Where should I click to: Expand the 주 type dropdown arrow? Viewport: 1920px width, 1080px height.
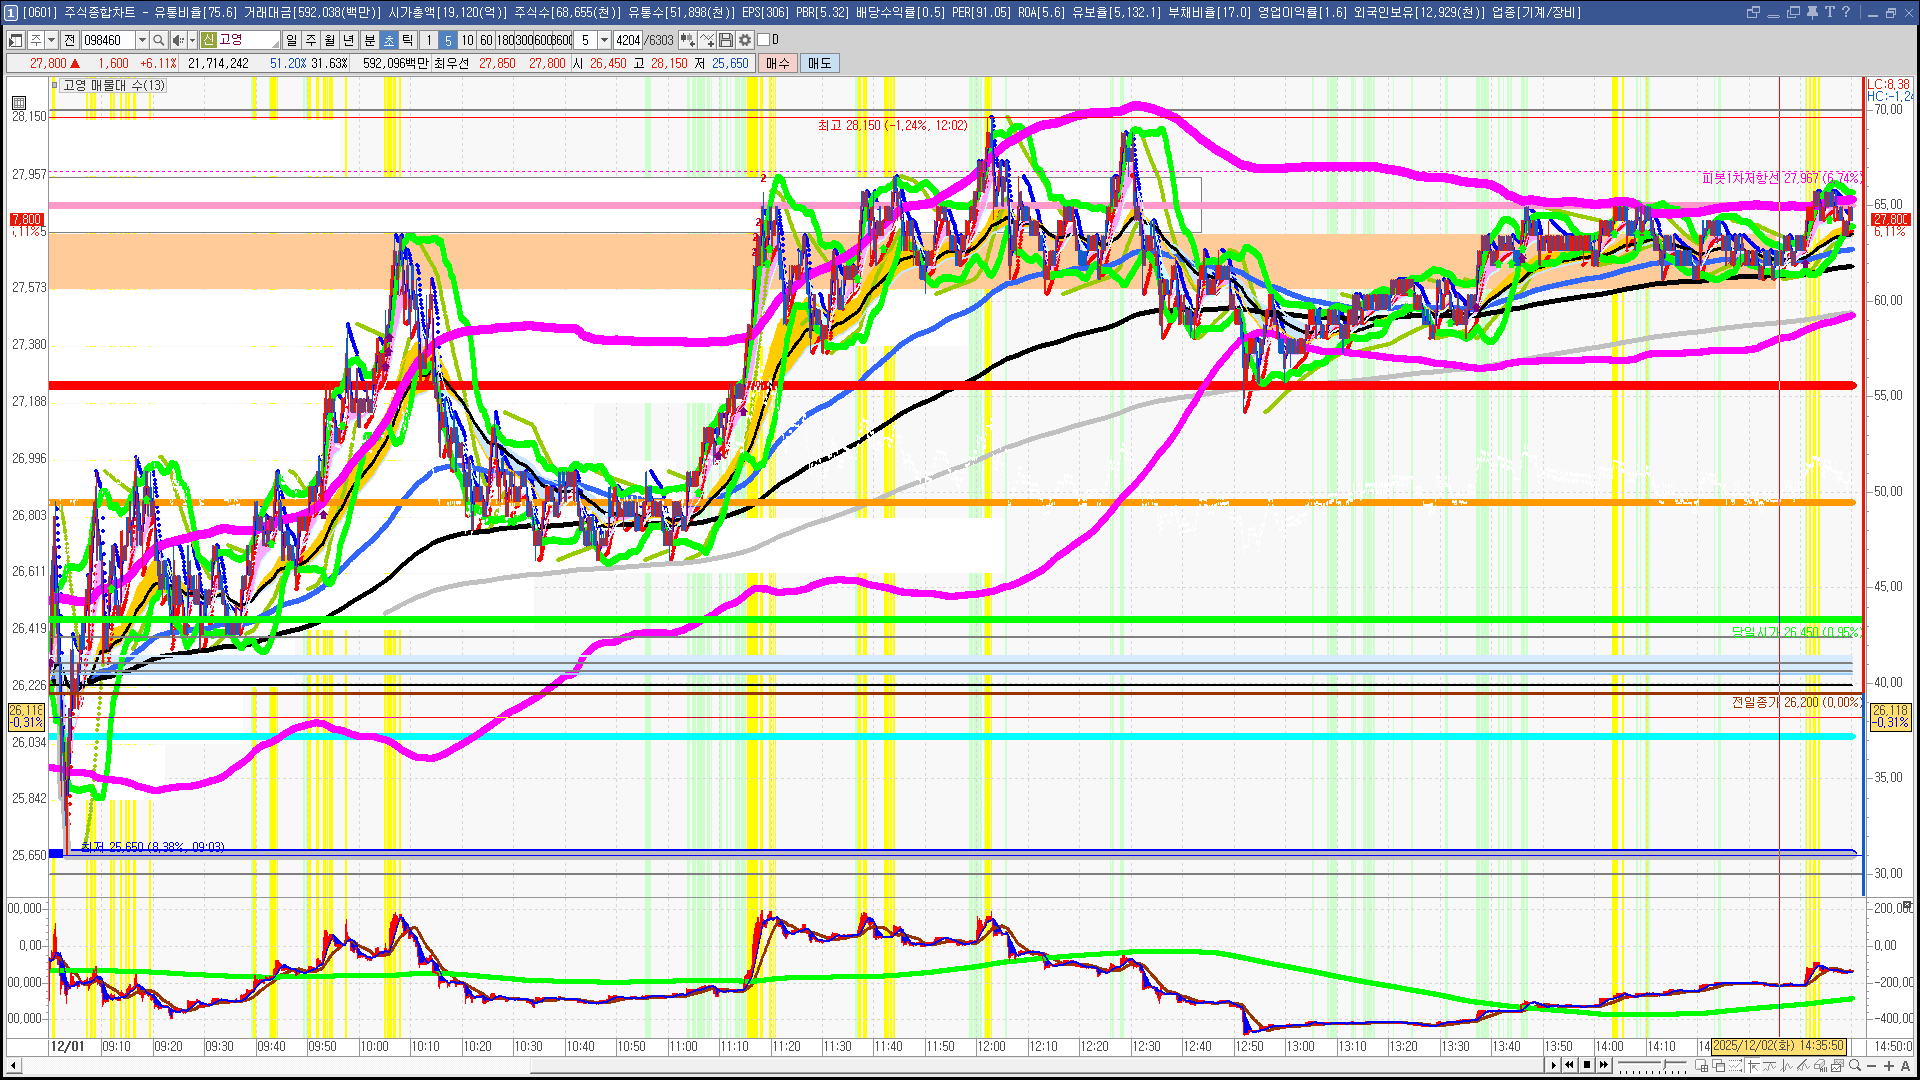click(x=51, y=40)
